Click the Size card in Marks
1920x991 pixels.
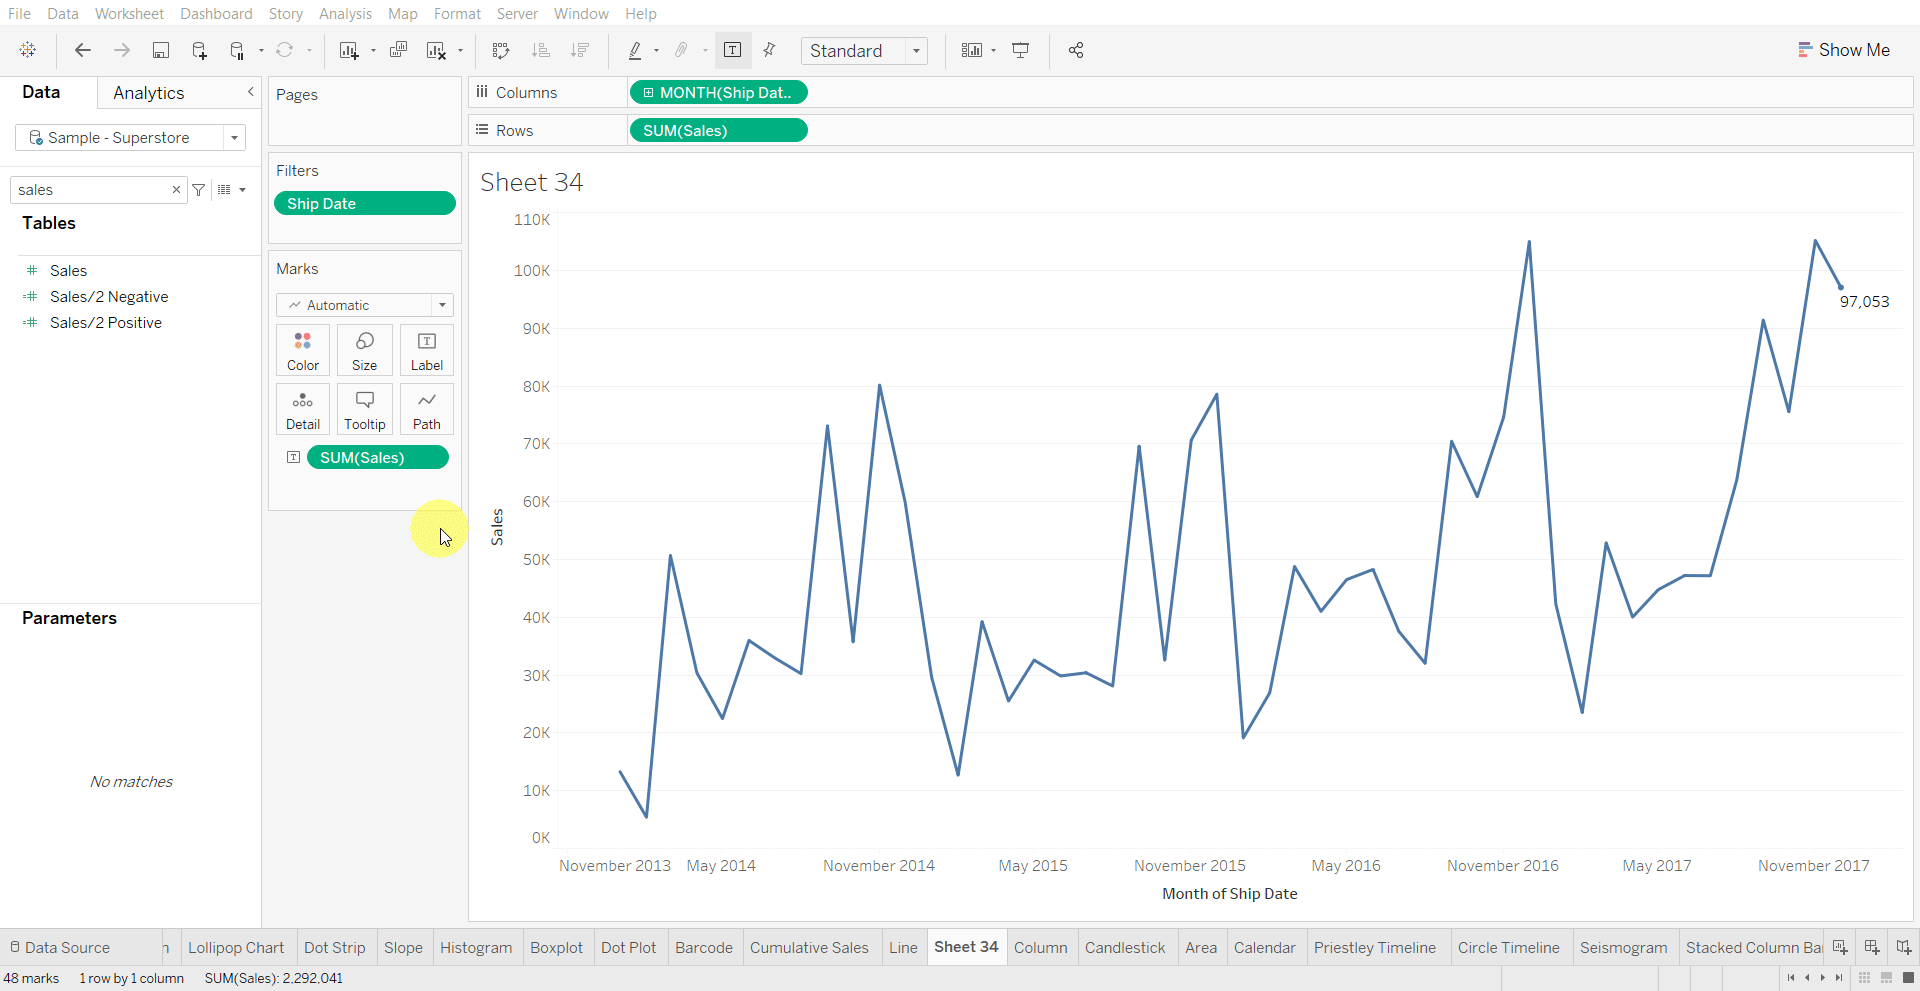tap(365, 351)
